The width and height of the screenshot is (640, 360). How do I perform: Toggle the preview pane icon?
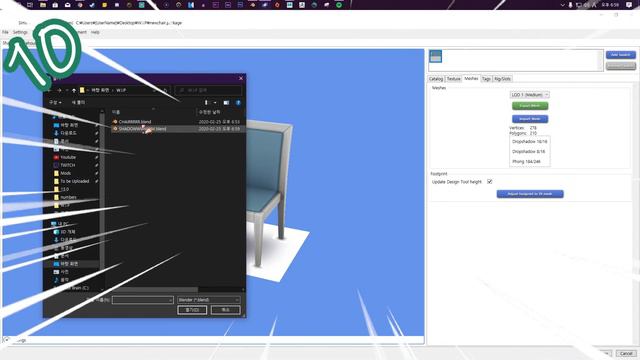pyautogui.click(x=226, y=102)
